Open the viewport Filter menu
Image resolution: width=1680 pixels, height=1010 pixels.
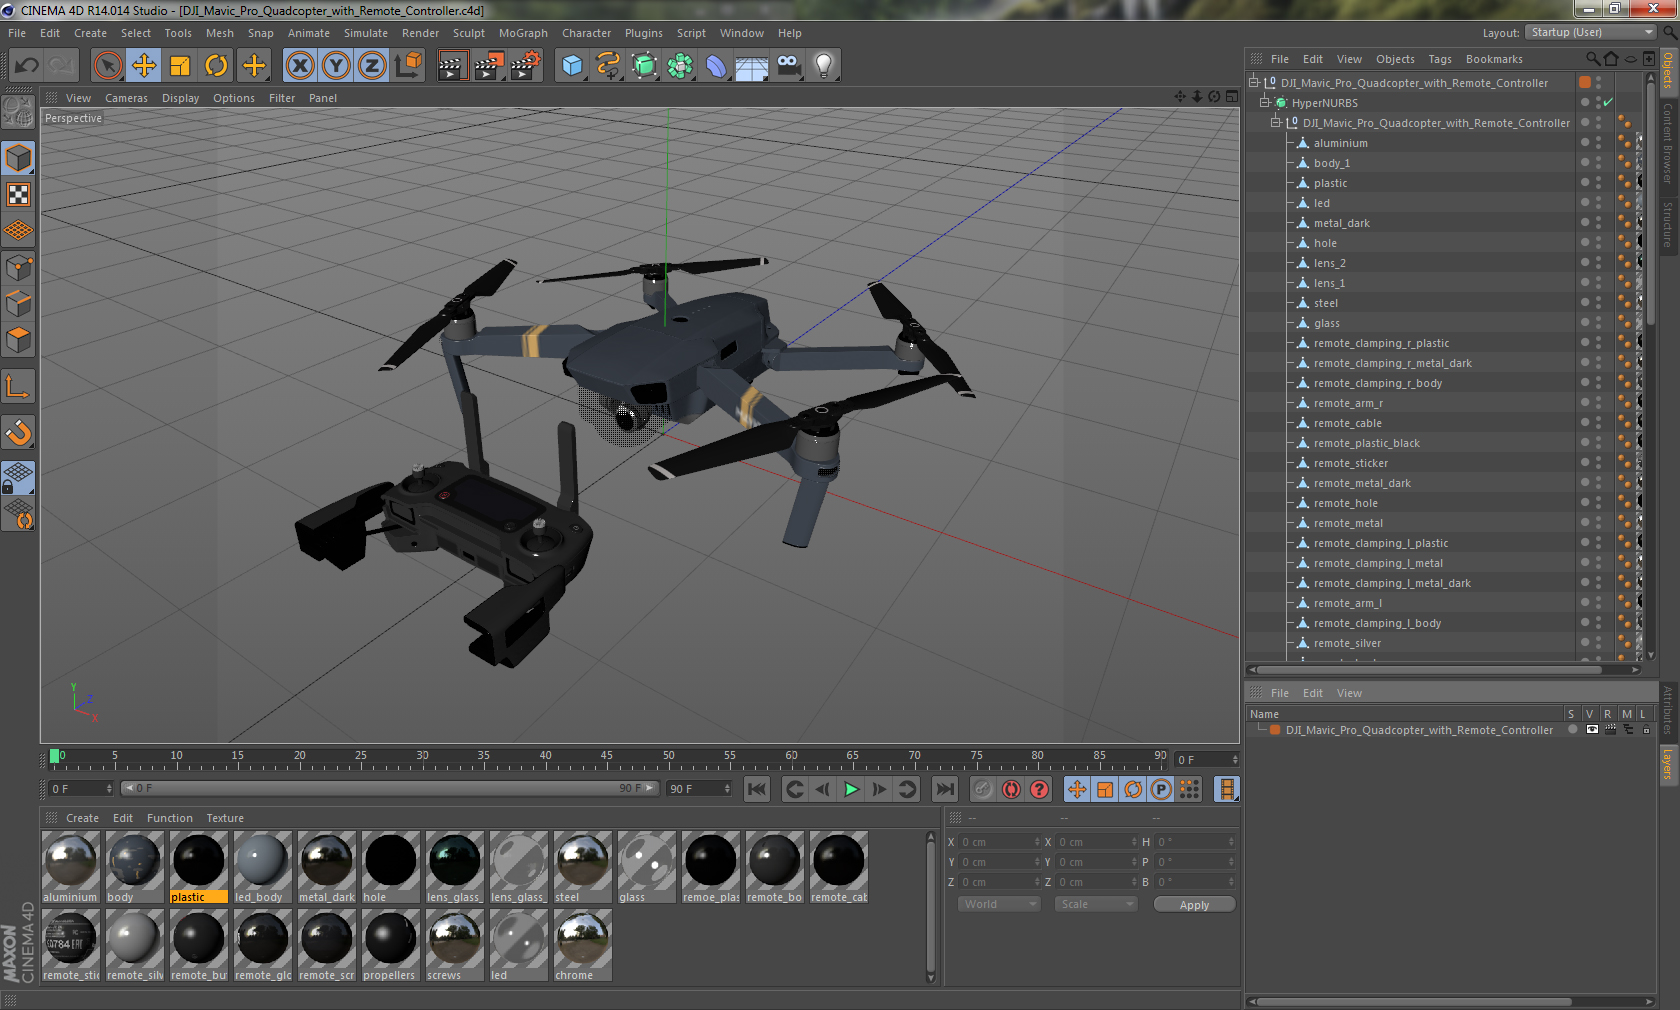[x=282, y=98]
